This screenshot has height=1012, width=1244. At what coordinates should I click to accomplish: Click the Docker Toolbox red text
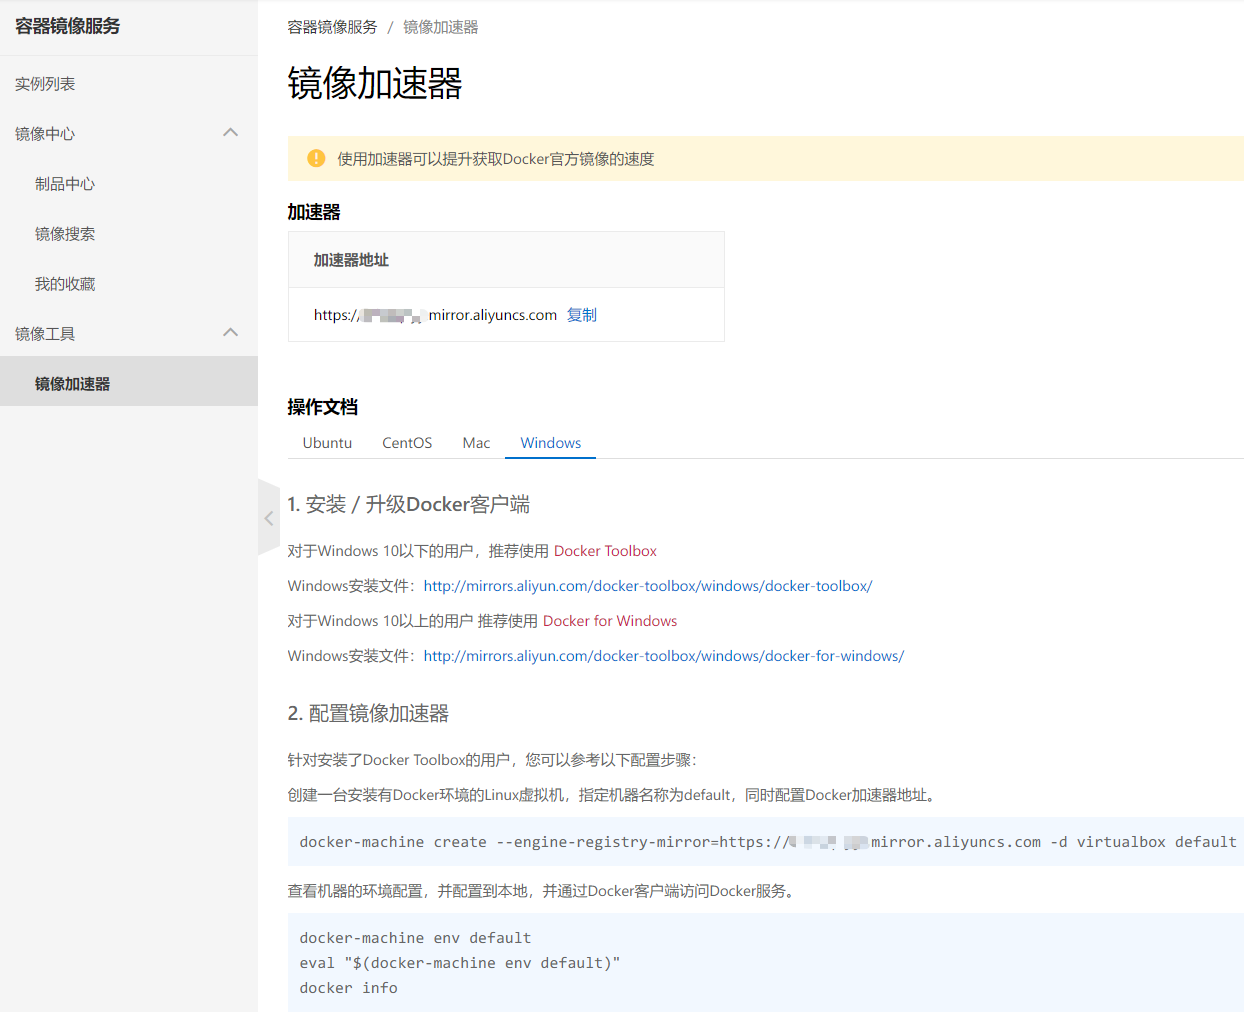coord(605,551)
